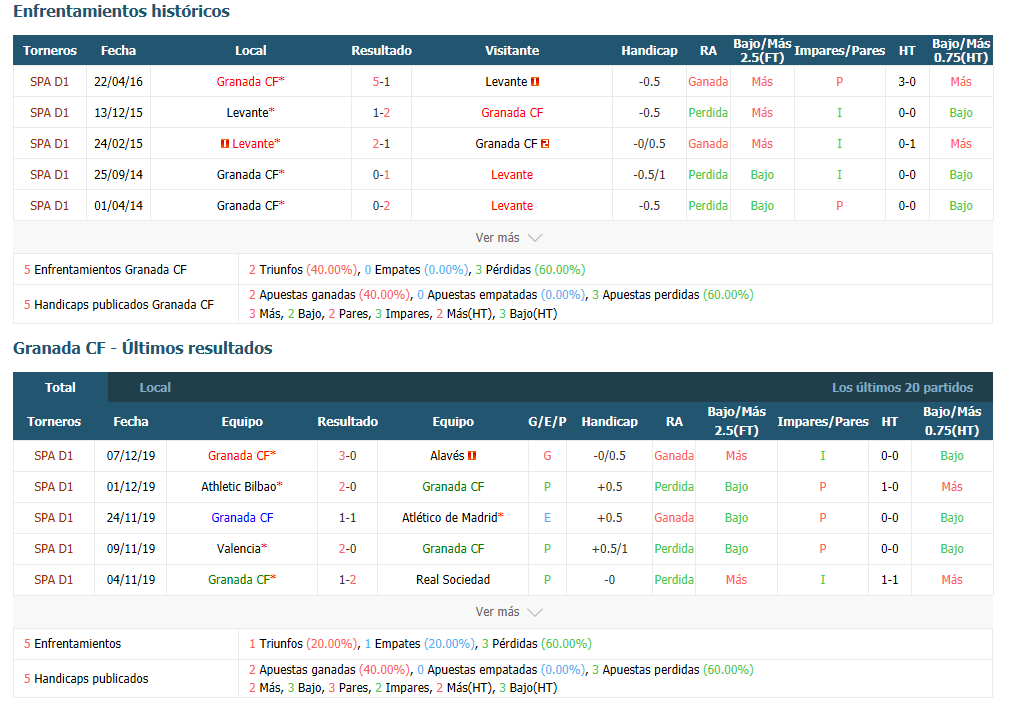The height and width of the screenshot is (711, 1019).
Task: Click E result marker on 24/11/19
Action: click(x=547, y=518)
